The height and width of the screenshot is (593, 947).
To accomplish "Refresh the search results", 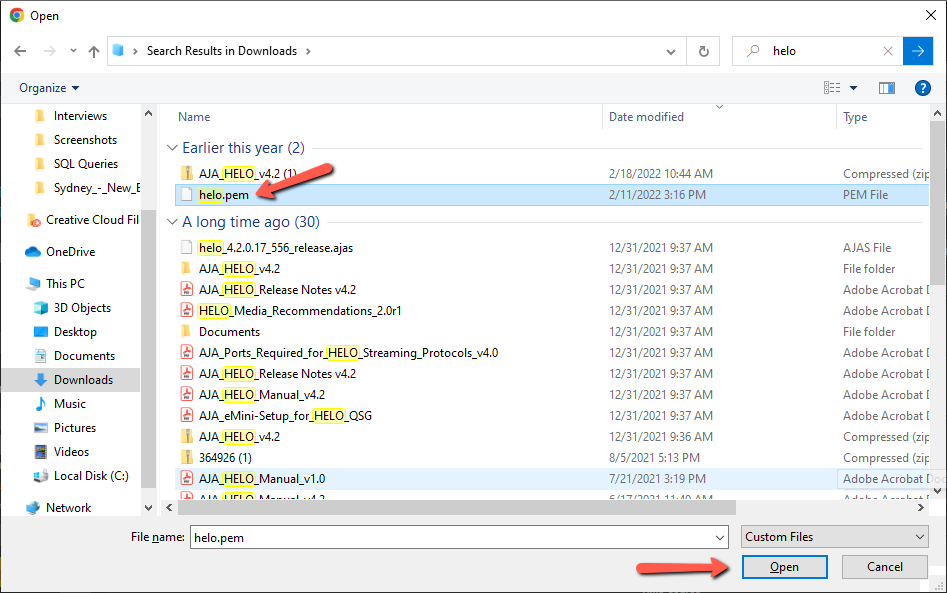I will [x=704, y=51].
